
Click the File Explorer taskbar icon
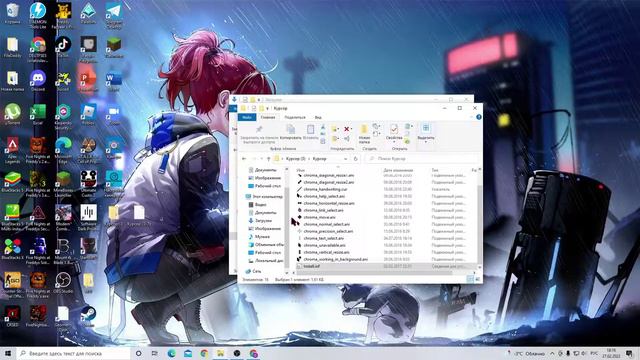point(220,353)
